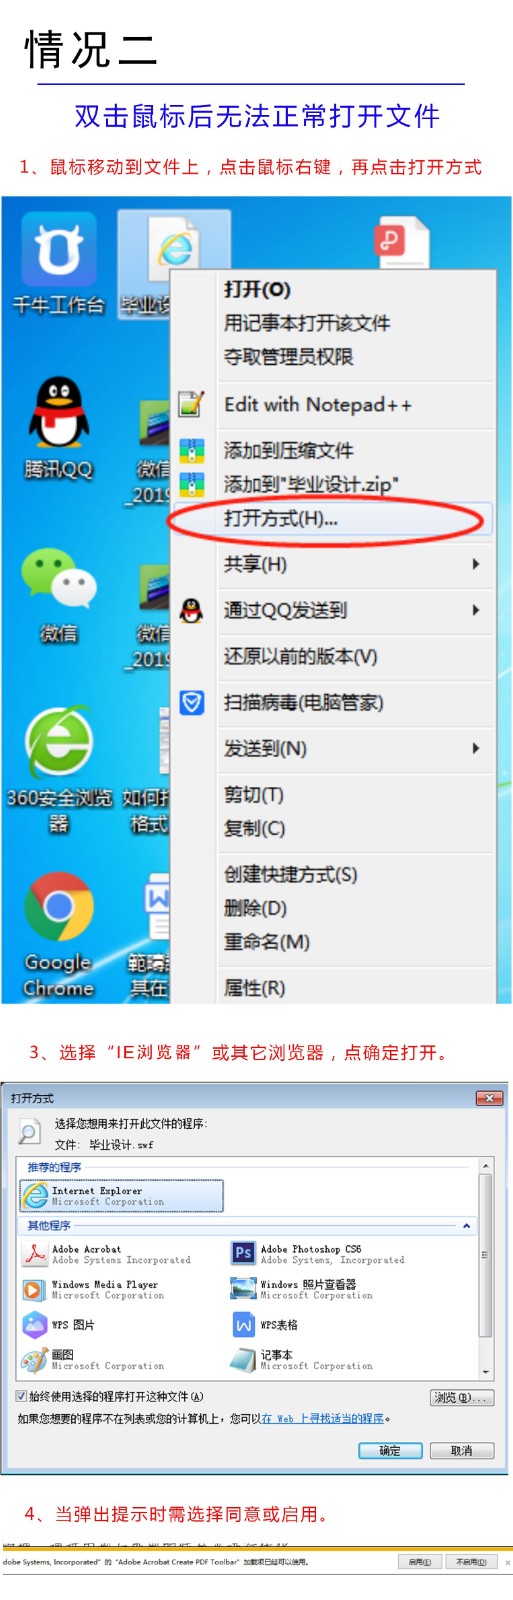Image resolution: width=513 pixels, height=1600 pixels.
Task: Collapse the 其他程序 section chevron
Action: pyautogui.click(x=466, y=1225)
